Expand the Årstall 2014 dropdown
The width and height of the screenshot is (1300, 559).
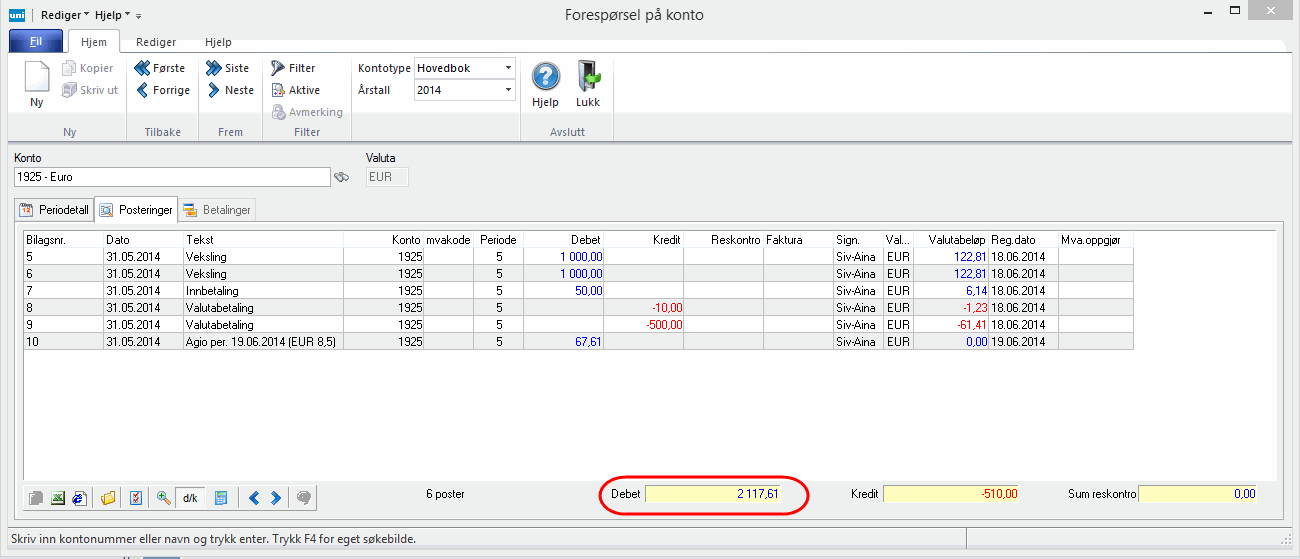(508, 90)
